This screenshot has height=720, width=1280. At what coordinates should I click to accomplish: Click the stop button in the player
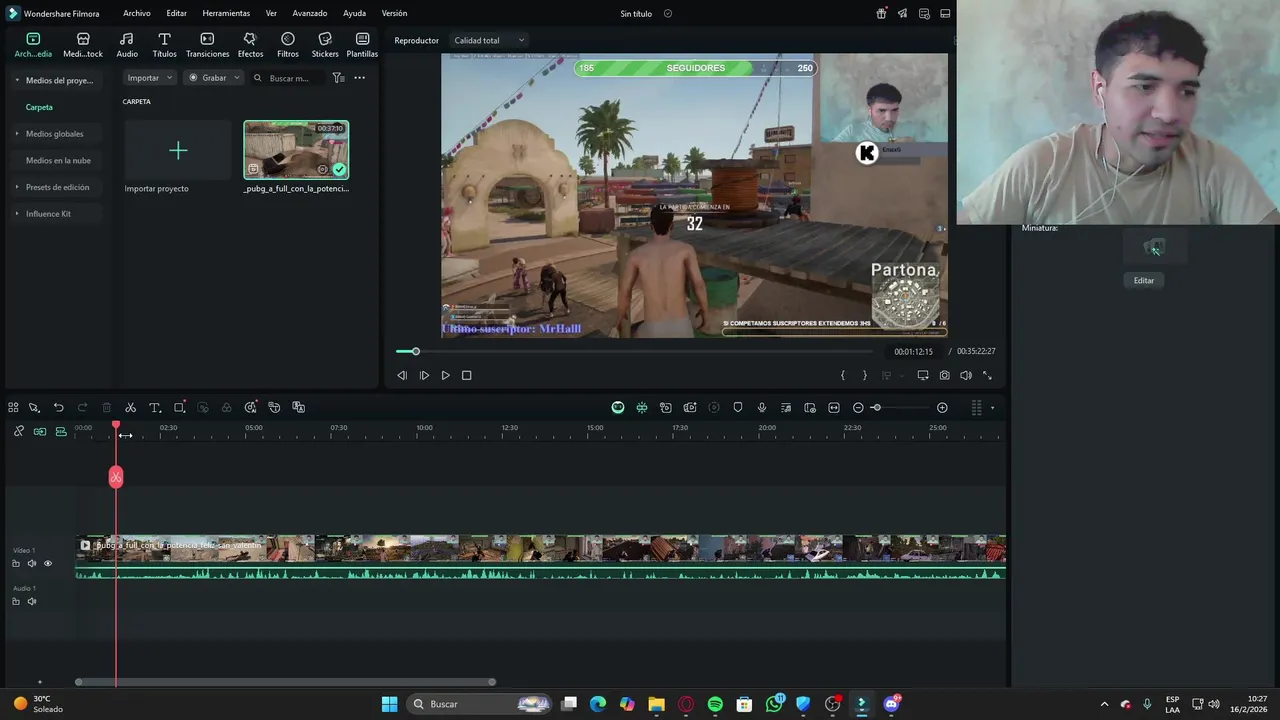[x=466, y=375]
